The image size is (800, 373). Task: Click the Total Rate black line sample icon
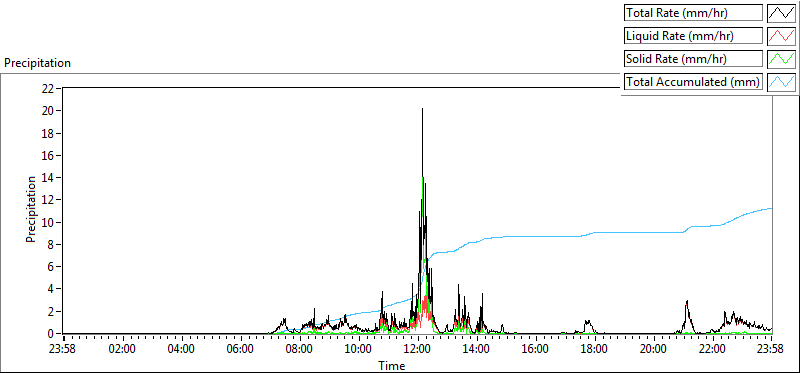(x=782, y=13)
